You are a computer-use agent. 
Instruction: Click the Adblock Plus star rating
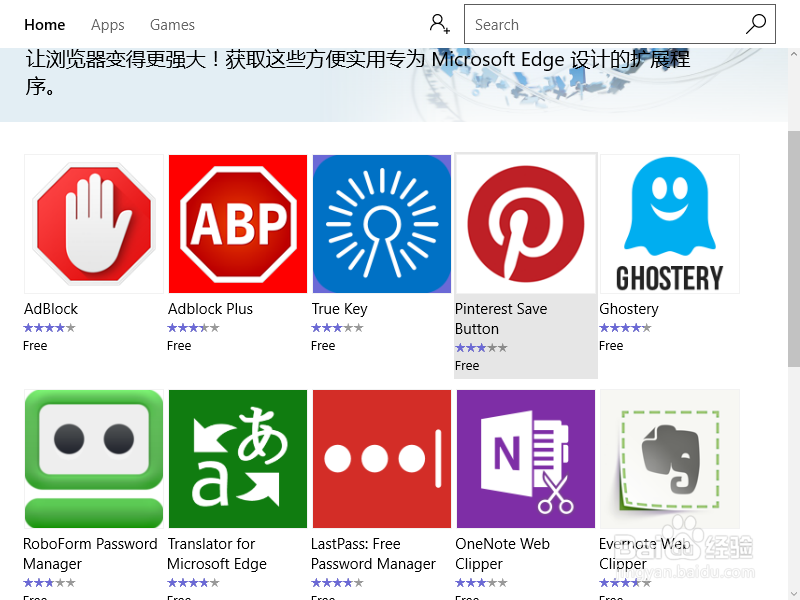point(193,328)
